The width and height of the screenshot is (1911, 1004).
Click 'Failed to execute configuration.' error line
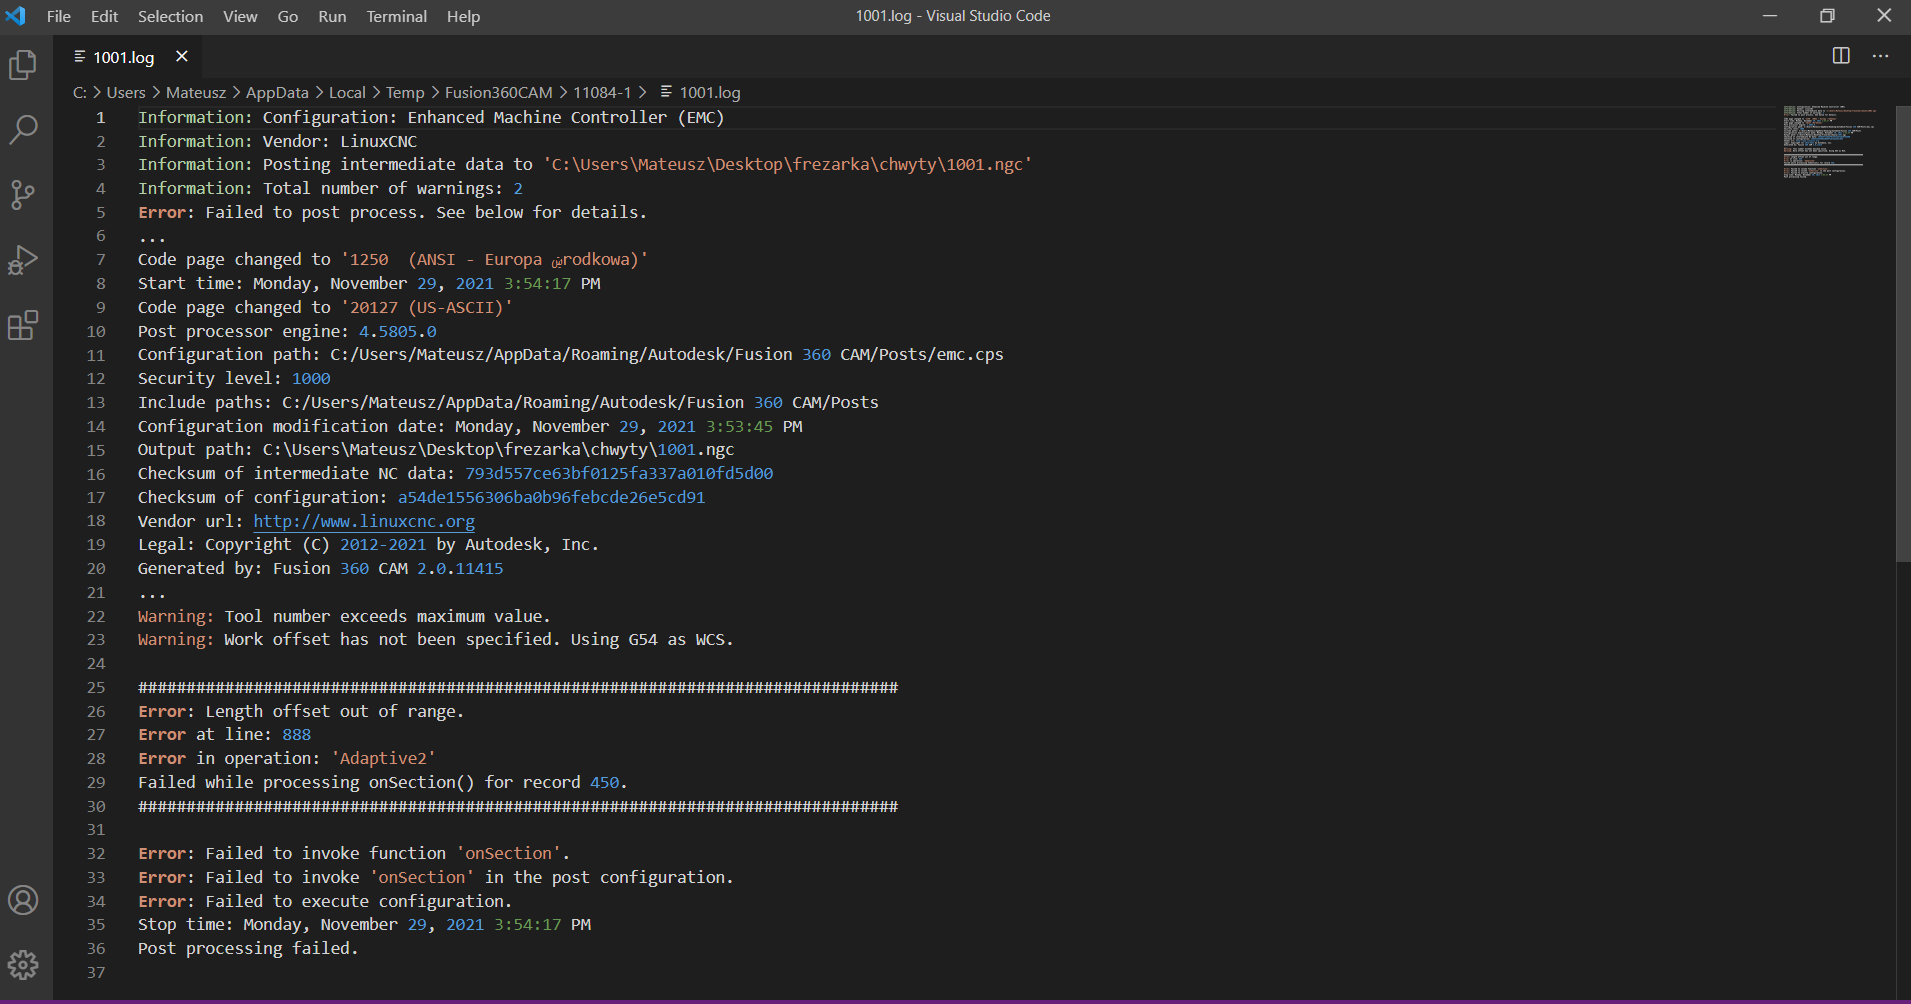[x=325, y=901]
